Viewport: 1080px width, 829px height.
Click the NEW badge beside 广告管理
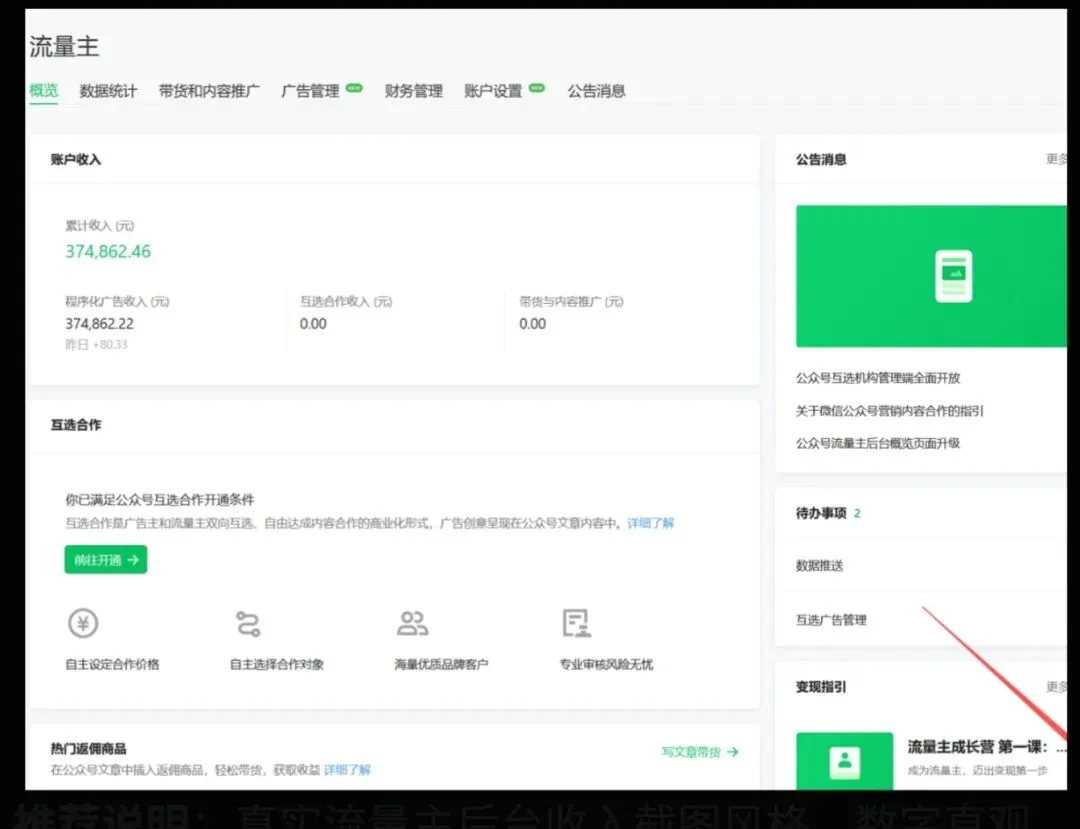(x=354, y=87)
